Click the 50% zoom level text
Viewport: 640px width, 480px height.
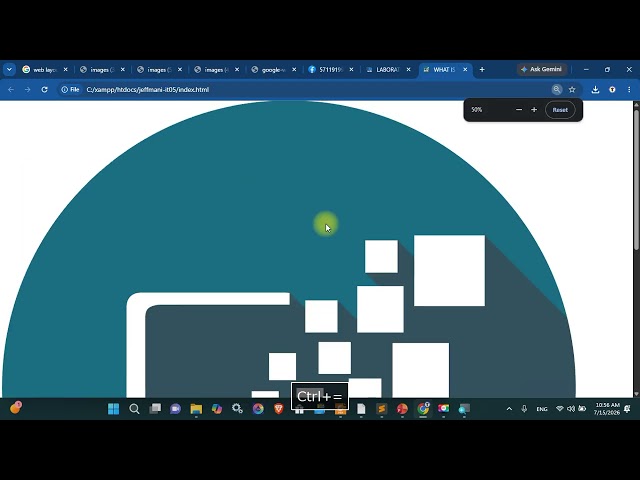click(x=477, y=110)
